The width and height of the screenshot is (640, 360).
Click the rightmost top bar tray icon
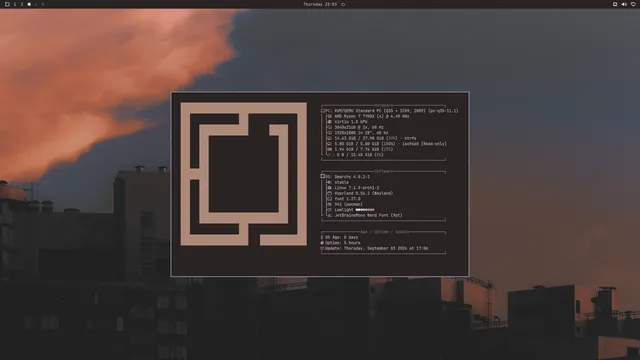click(633, 4)
